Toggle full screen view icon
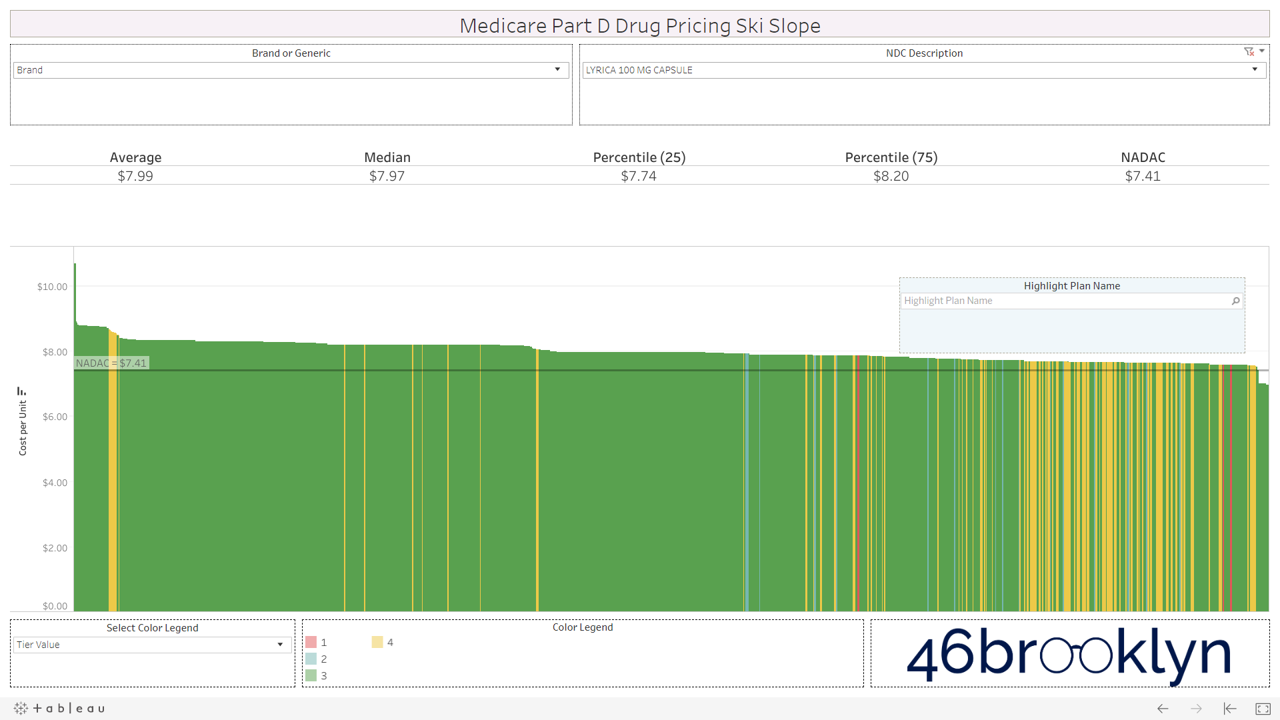This screenshot has height=720, width=1280. pyautogui.click(x=1263, y=708)
